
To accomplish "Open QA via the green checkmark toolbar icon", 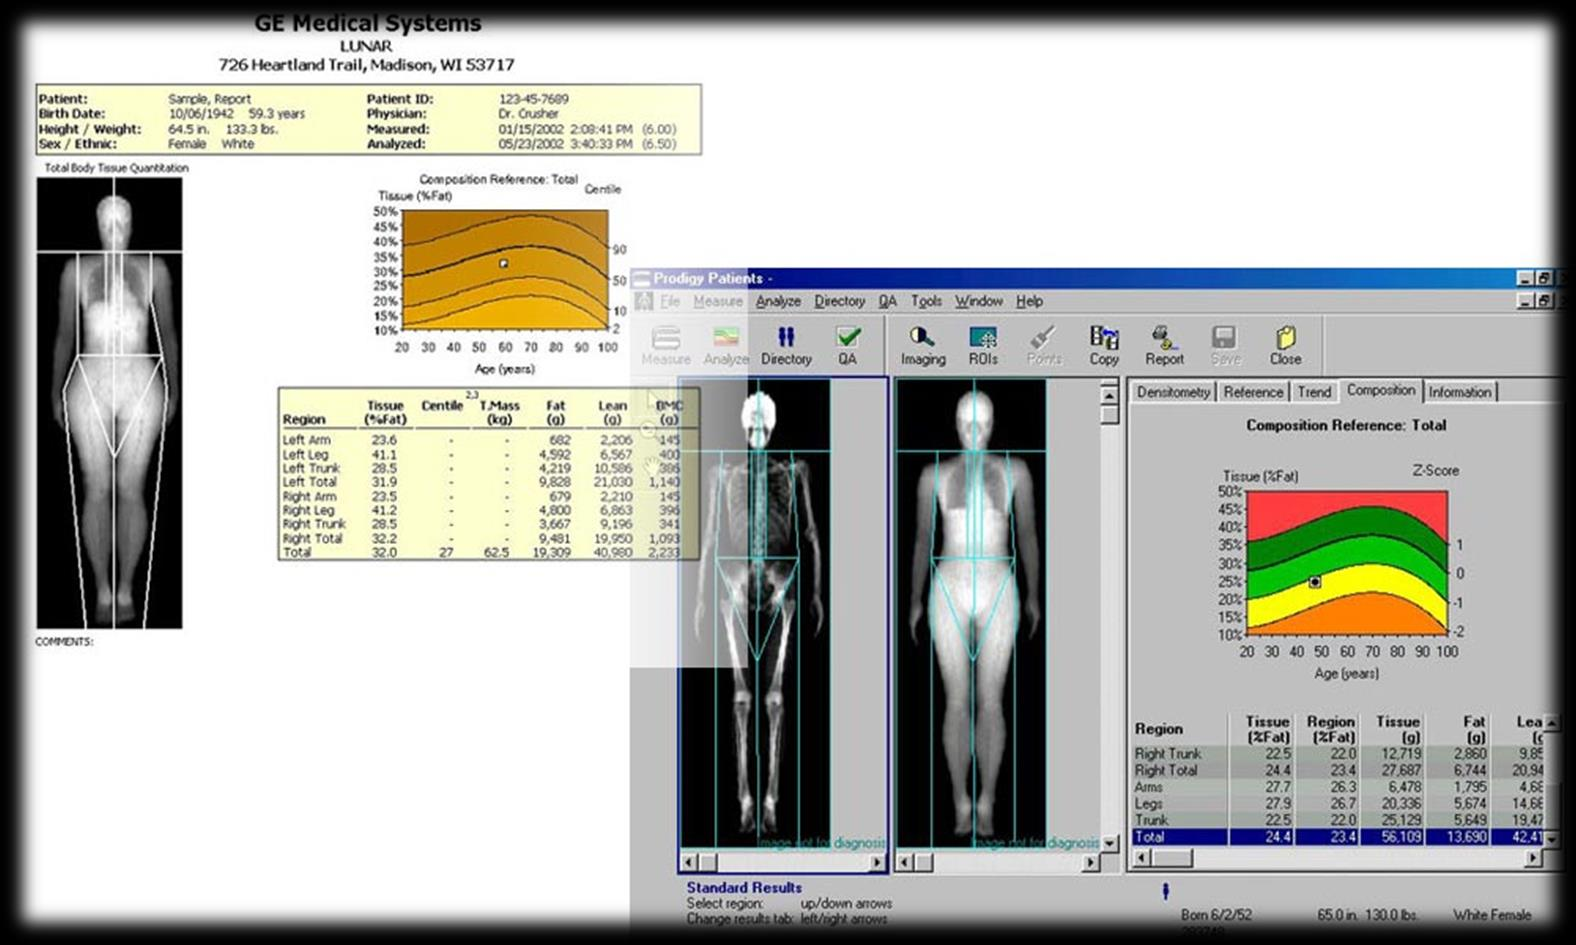I will coord(848,345).
